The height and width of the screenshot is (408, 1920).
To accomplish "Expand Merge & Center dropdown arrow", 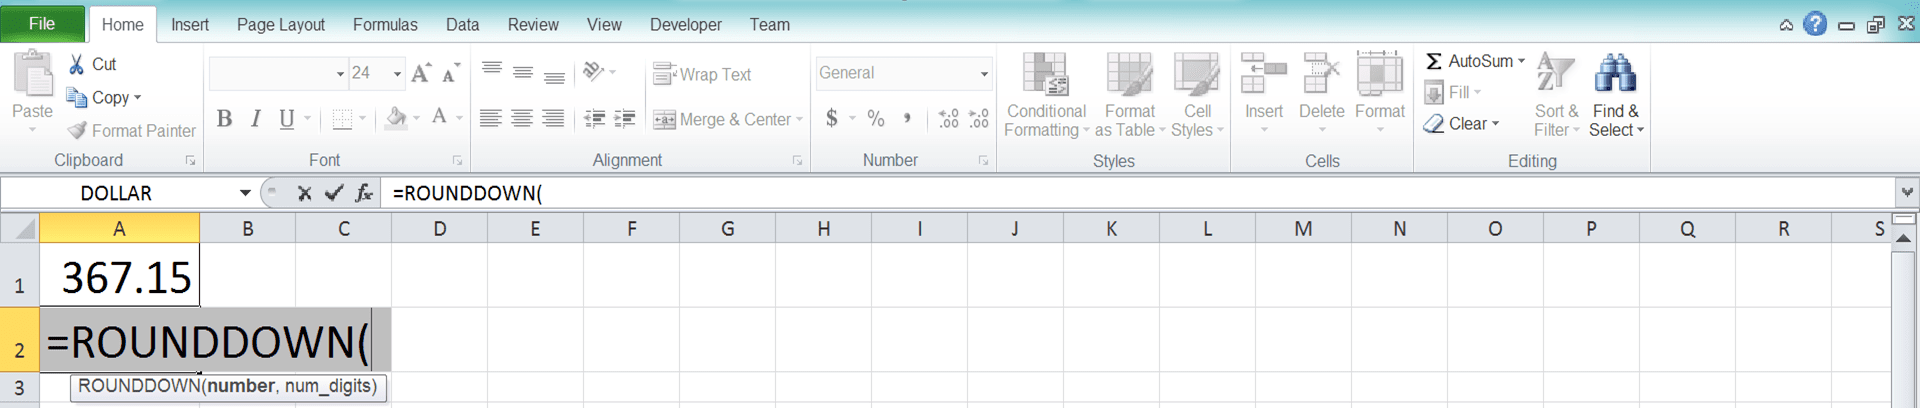I will [x=799, y=120].
